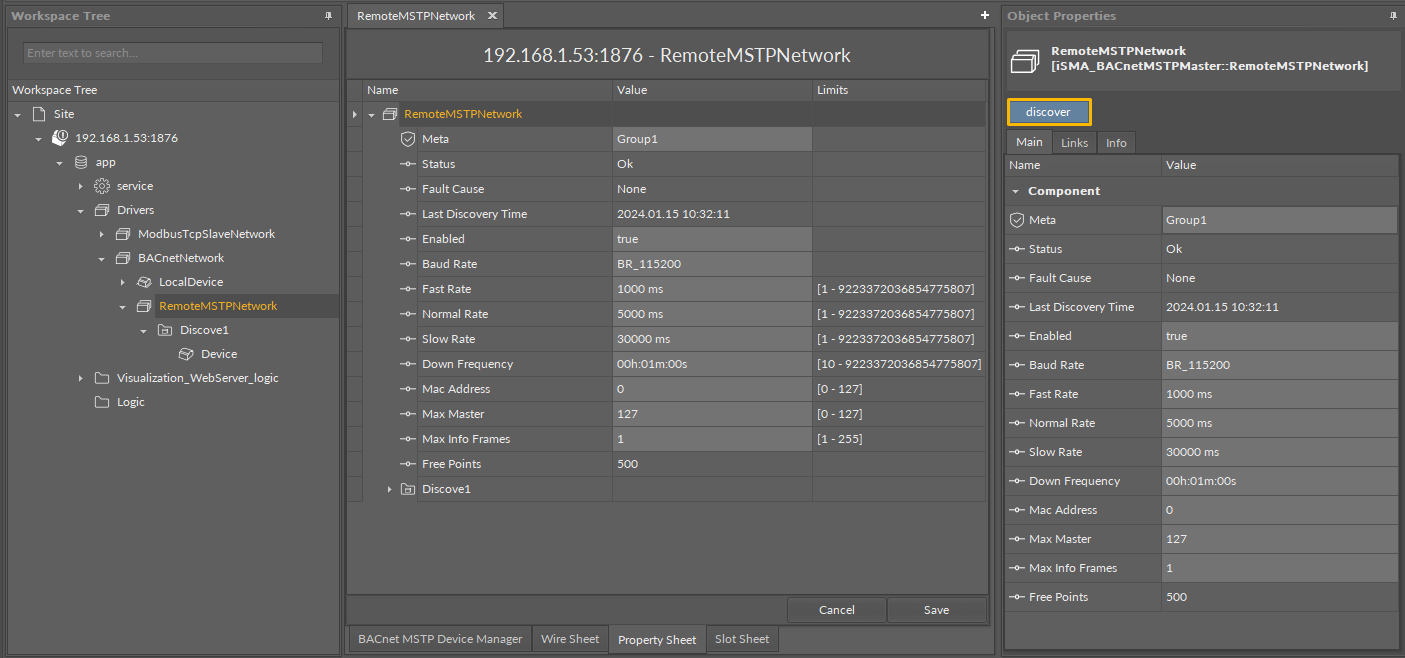Switch to the Wire Sheet tab
The height and width of the screenshot is (658, 1405).
[570, 639]
